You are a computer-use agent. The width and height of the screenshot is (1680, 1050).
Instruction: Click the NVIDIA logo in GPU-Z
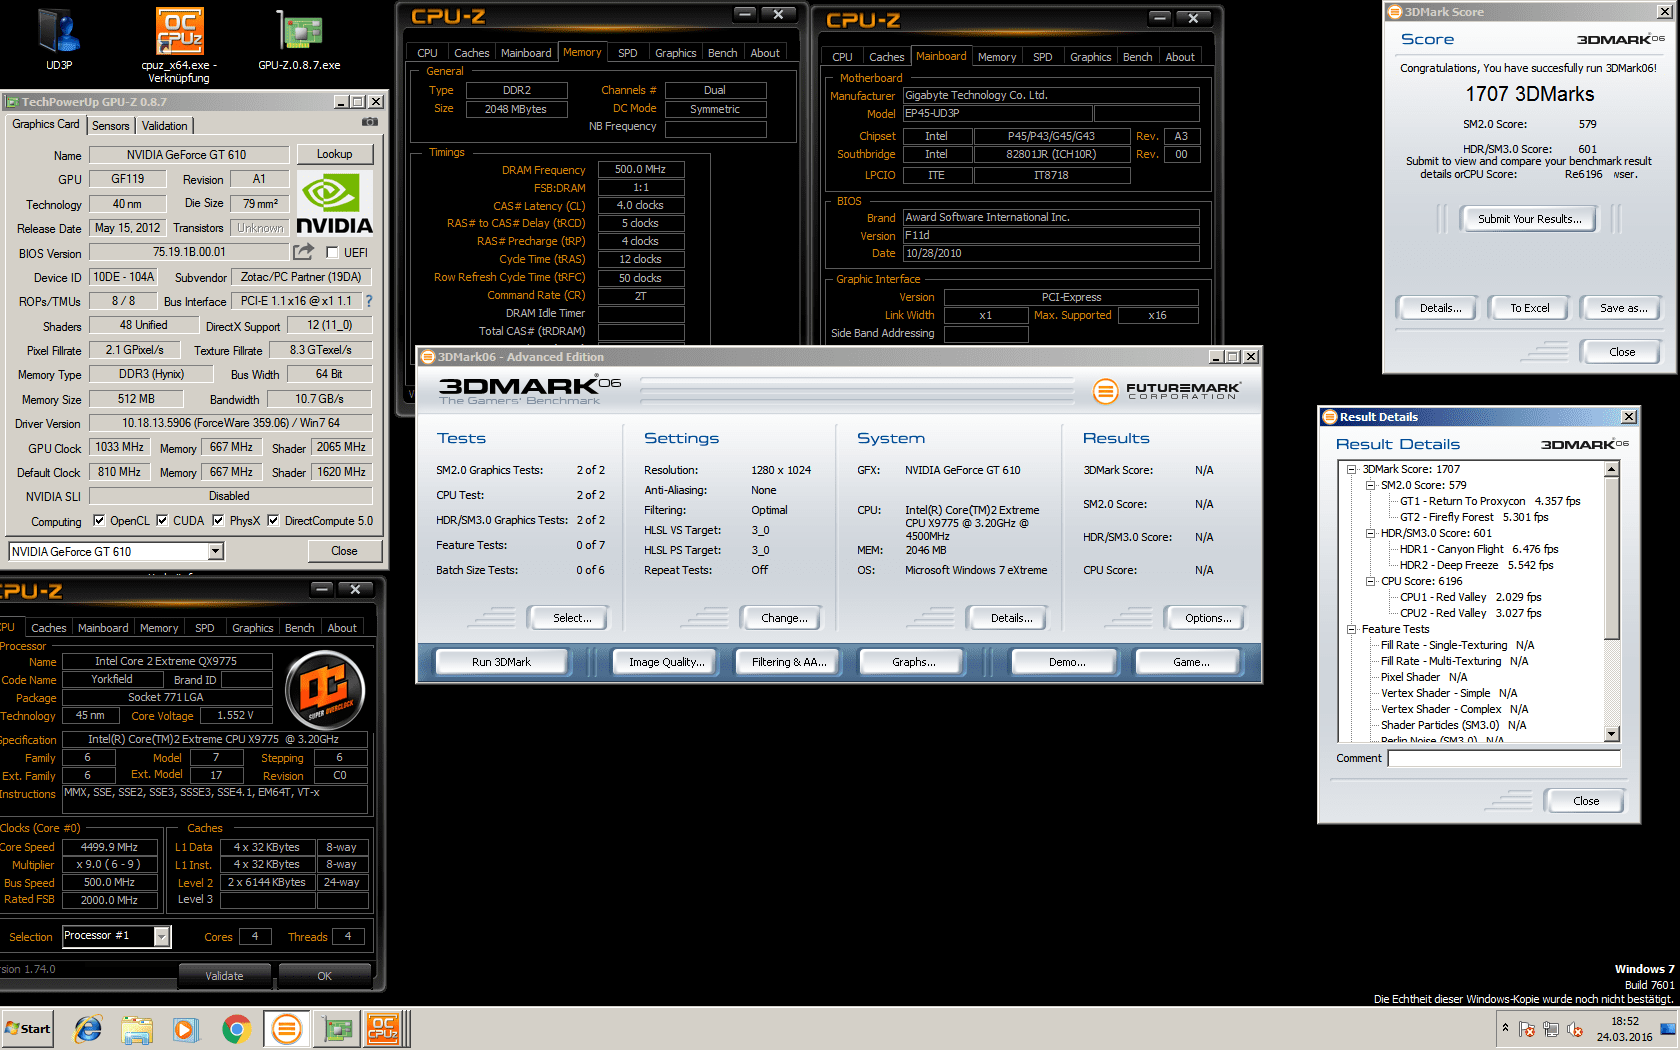point(334,203)
